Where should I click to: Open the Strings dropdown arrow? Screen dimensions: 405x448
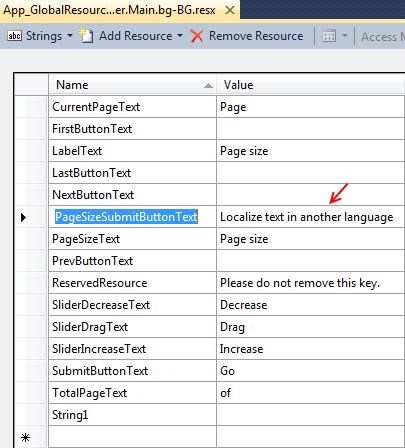[x=70, y=35]
